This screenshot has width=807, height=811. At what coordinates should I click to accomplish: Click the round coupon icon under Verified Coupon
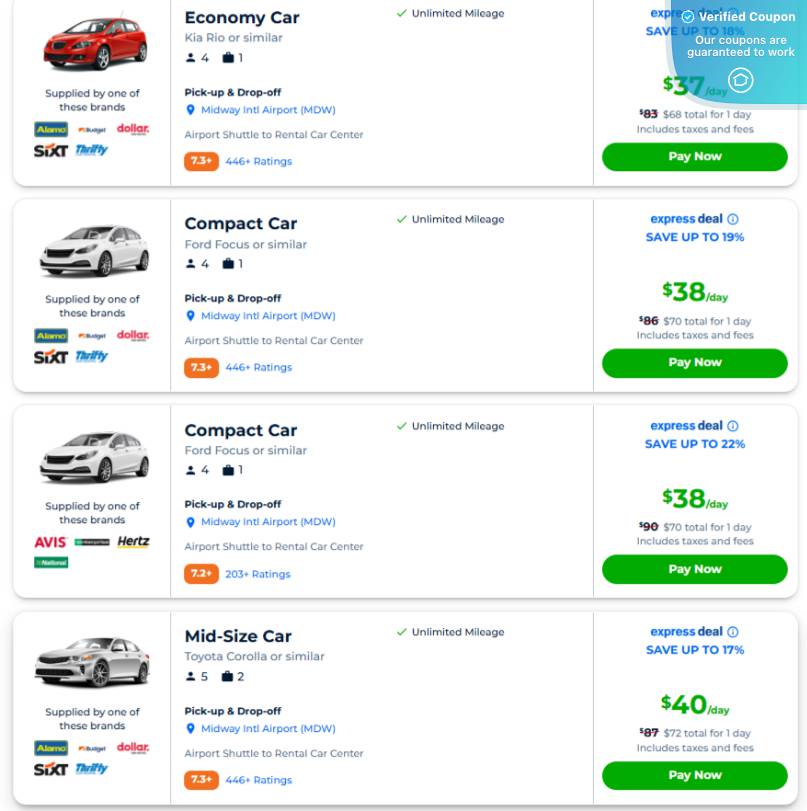pyautogui.click(x=741, y=80)
